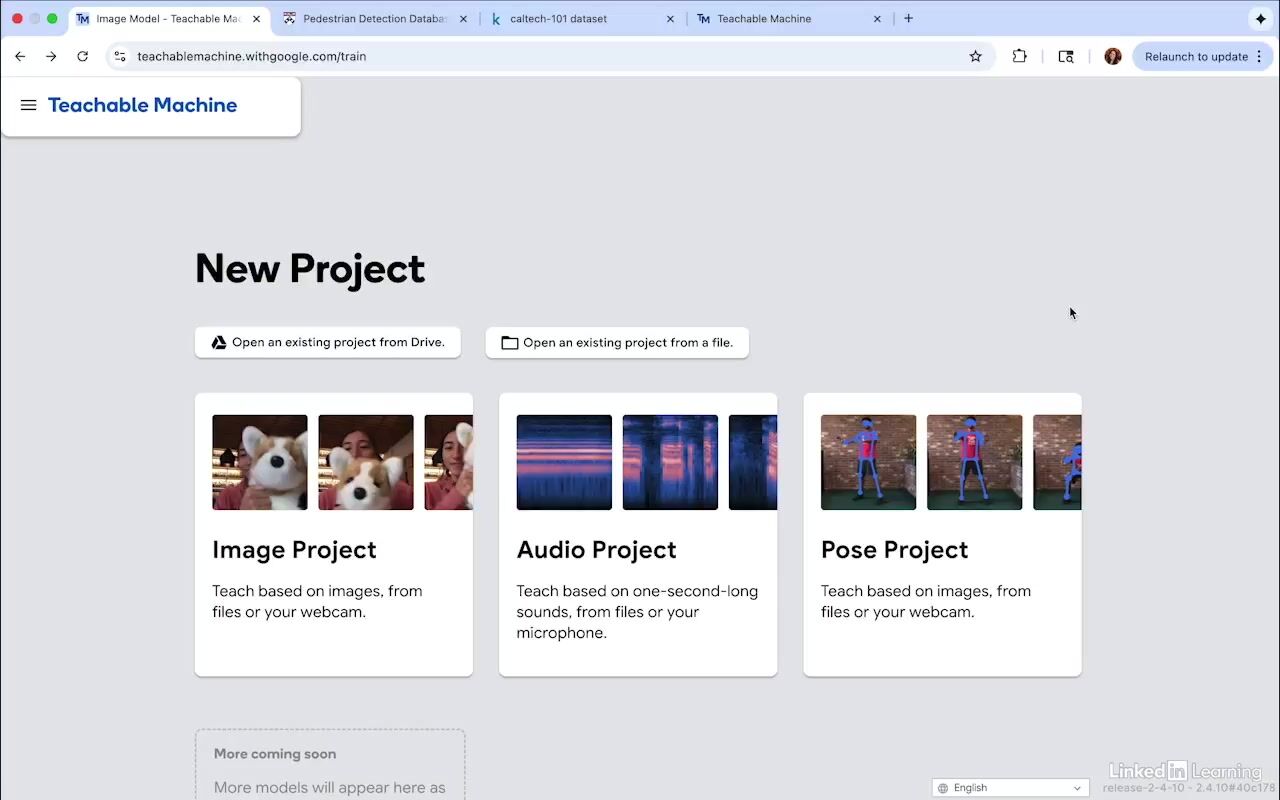Click the tab search icon in toolbar
This screenshot has width=1280, height=800.
1066,57
